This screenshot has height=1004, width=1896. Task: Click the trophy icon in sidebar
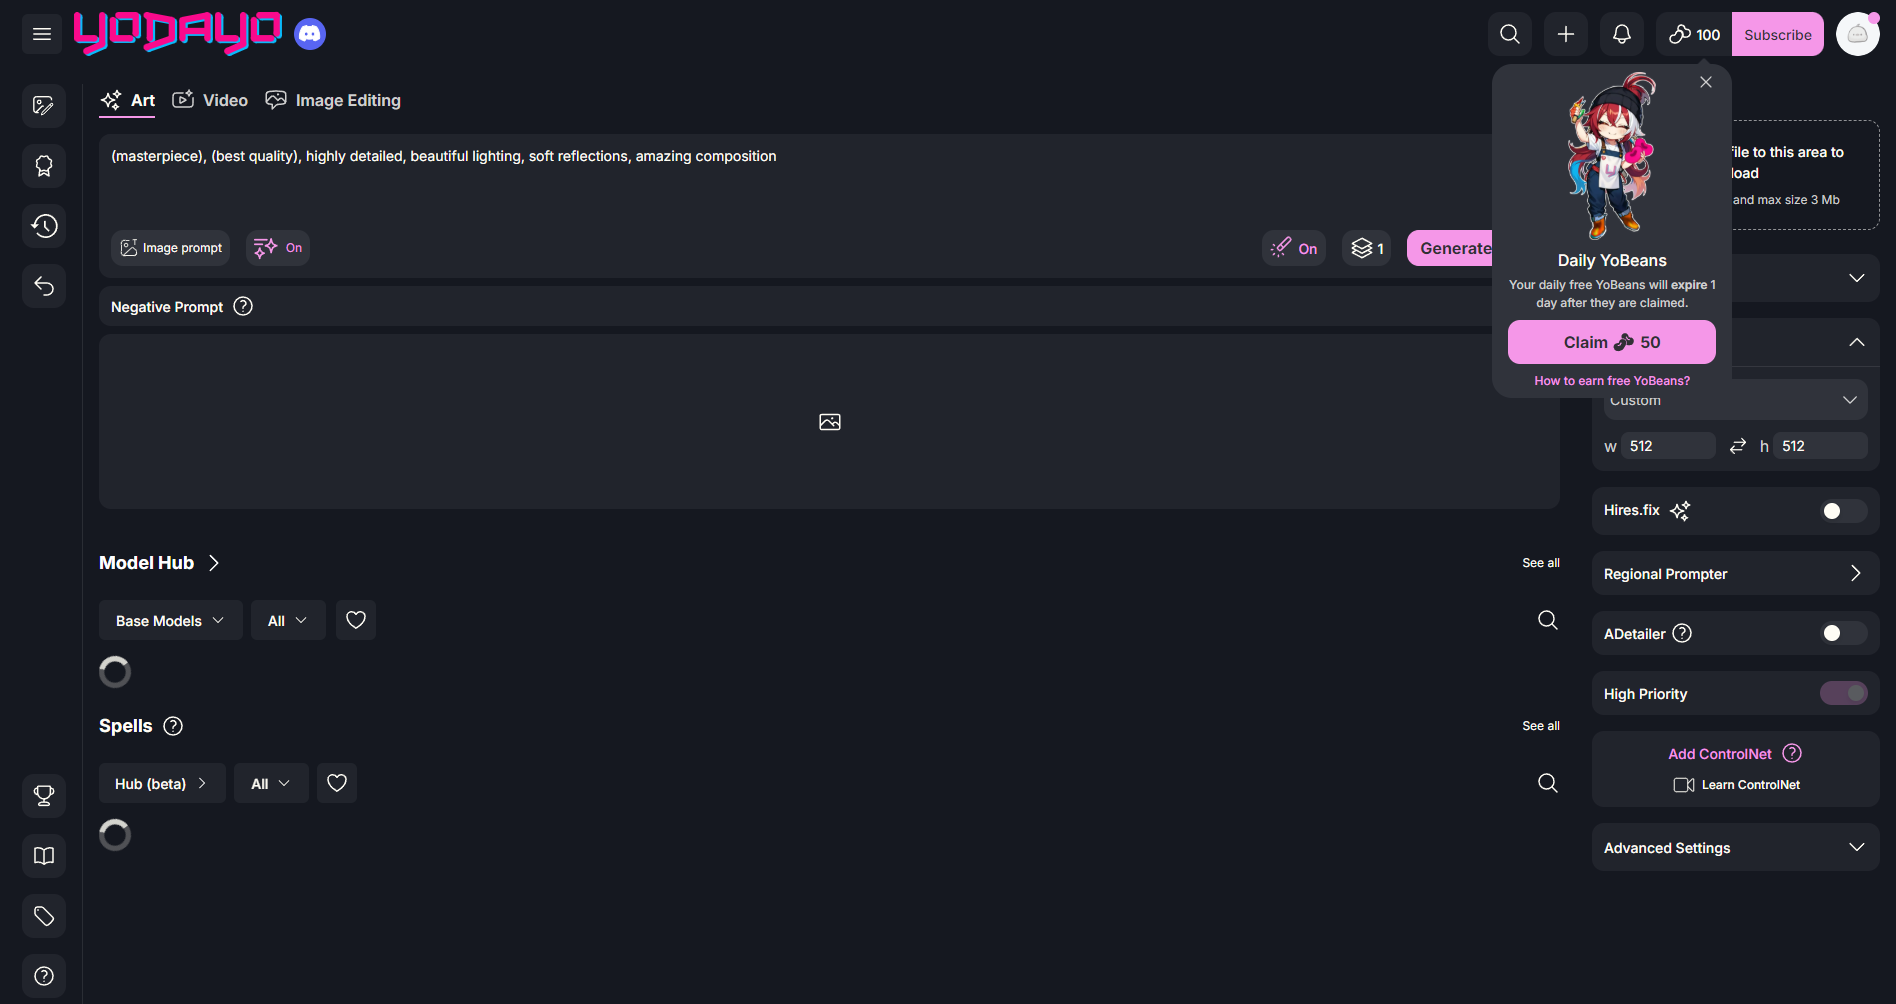pyautogui.click(x=44, y=796)
